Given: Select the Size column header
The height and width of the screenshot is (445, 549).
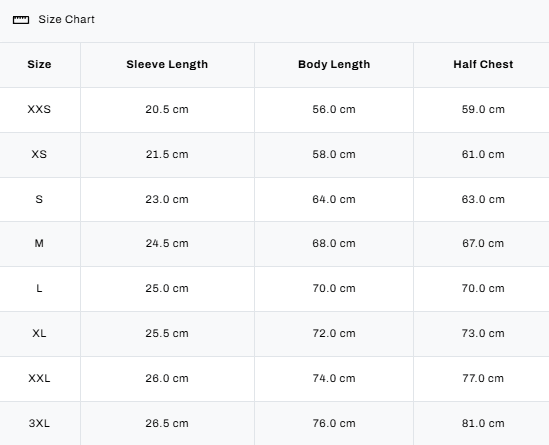Looking at the screenshot, I should pyautogui.click(x=39, y=64).
